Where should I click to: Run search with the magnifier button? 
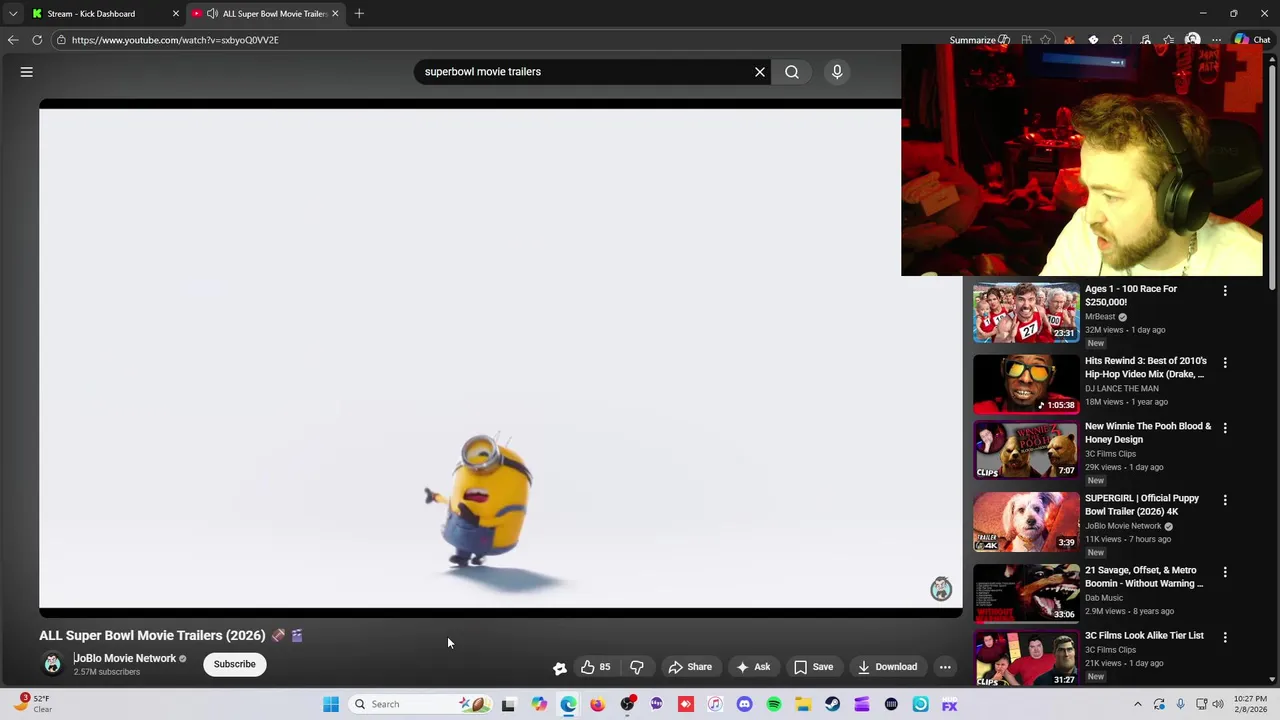click(x=792, y=72)
